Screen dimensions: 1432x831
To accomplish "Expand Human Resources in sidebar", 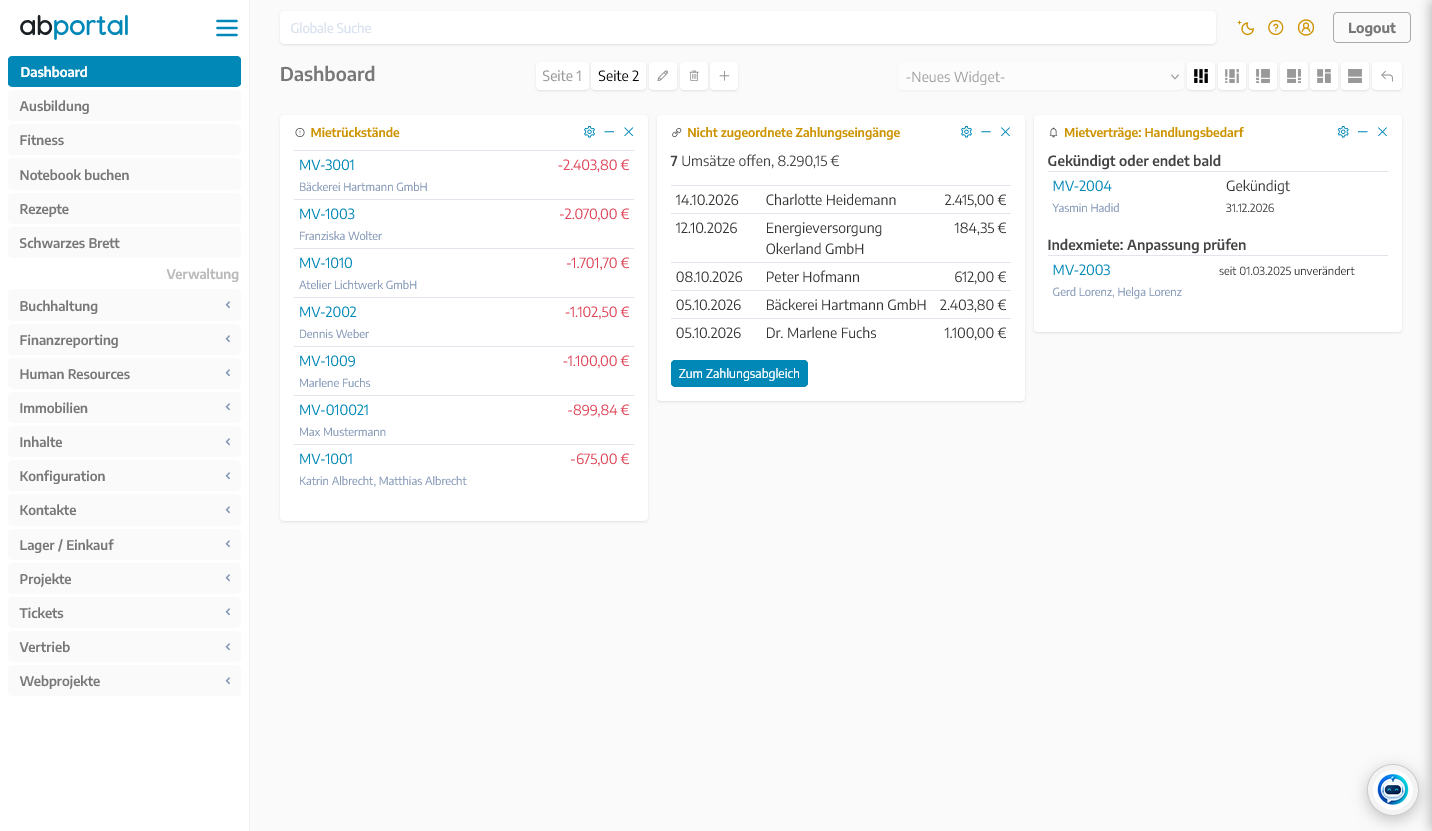I will click(124, 374).
